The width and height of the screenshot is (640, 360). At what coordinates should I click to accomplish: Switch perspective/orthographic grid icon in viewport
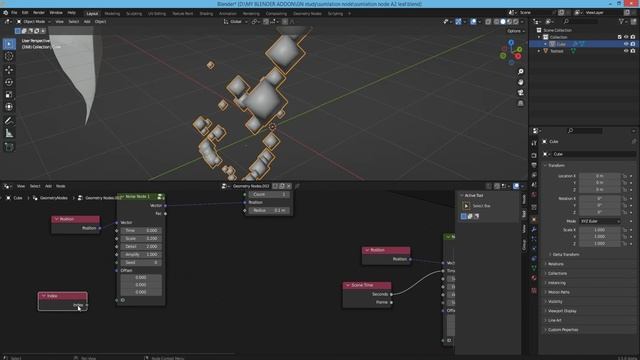tap(520, 103)
